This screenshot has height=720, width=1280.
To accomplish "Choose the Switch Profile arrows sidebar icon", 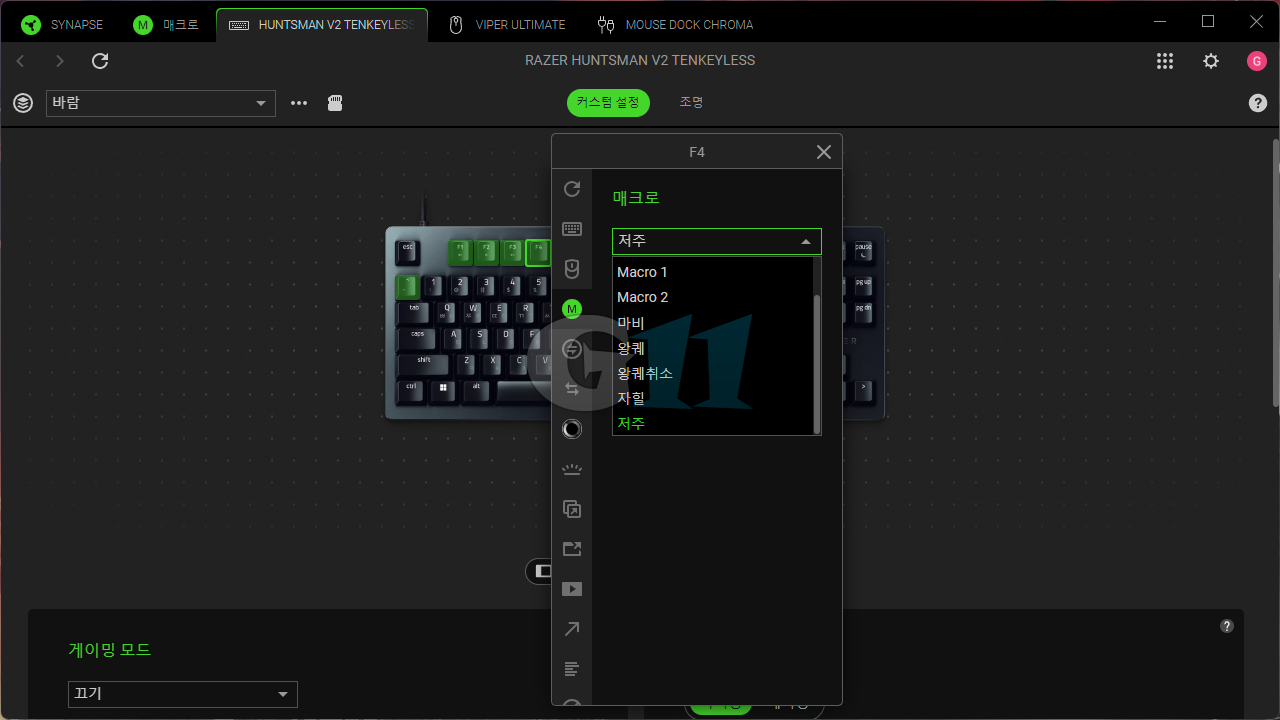I will pyautogui.click(x=572, y=389).
